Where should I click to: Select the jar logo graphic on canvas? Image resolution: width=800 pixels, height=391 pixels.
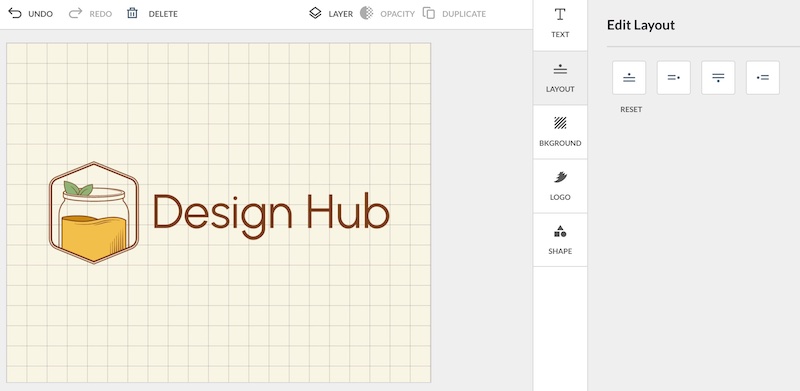click(94, 213)
